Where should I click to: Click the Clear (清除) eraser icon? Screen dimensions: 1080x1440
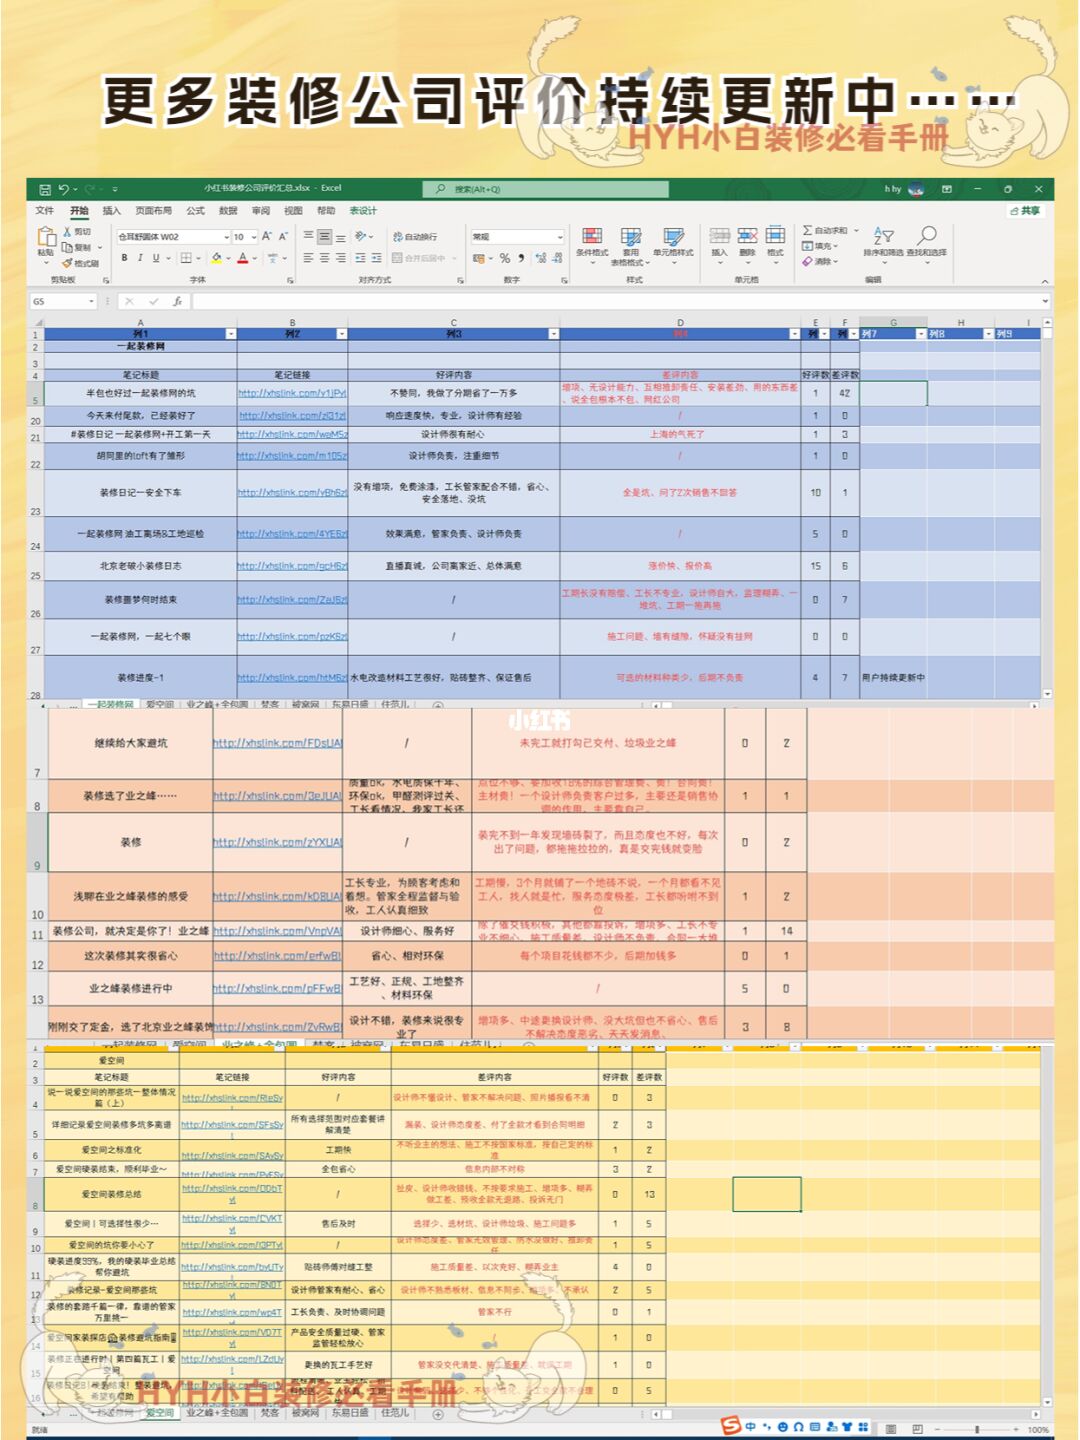tap(807, 261)
